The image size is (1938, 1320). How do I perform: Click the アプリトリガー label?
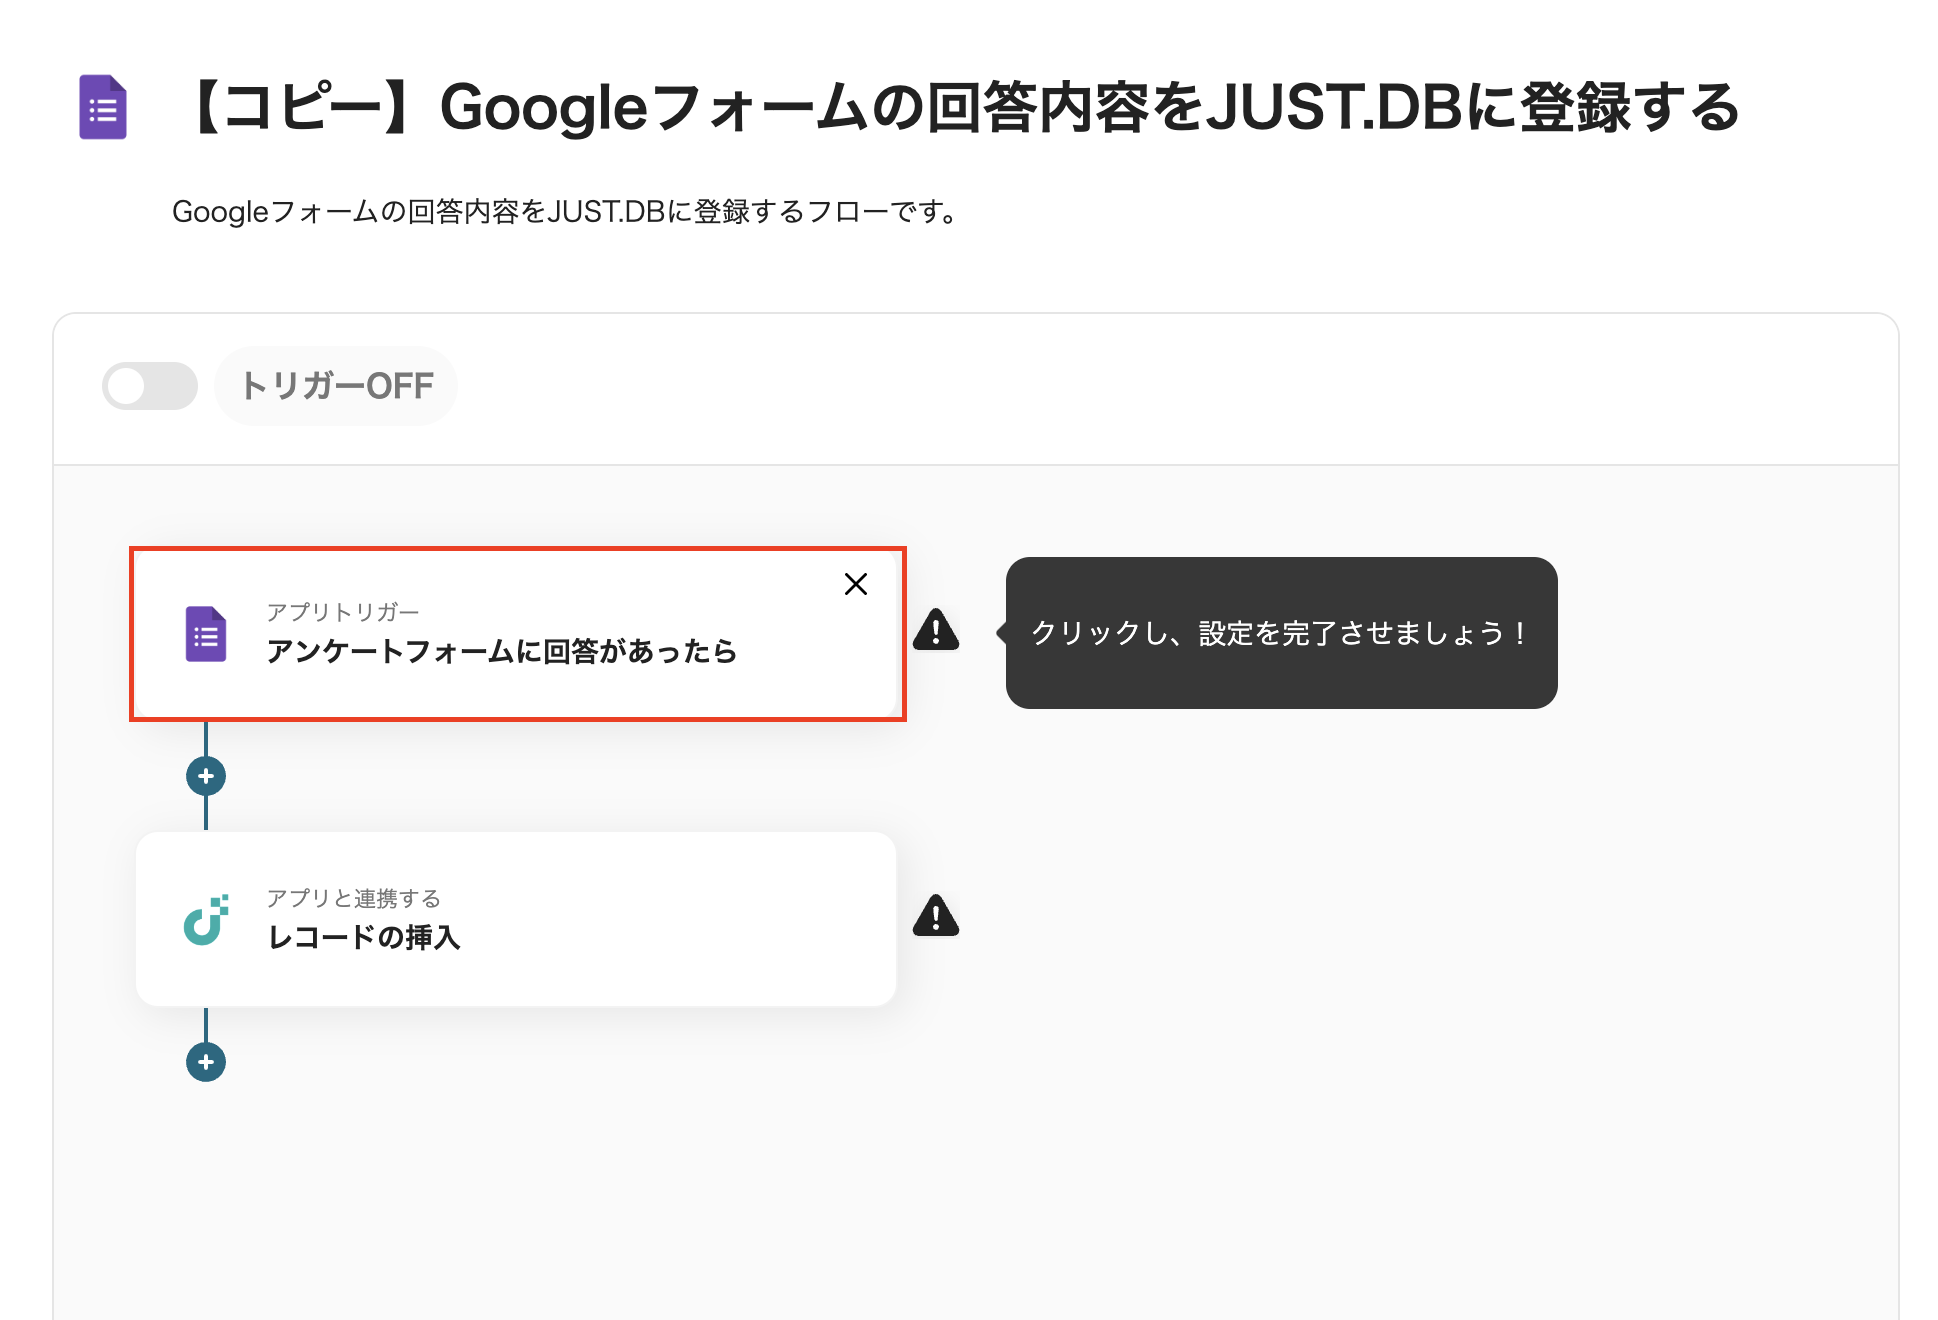coord(342,612)
